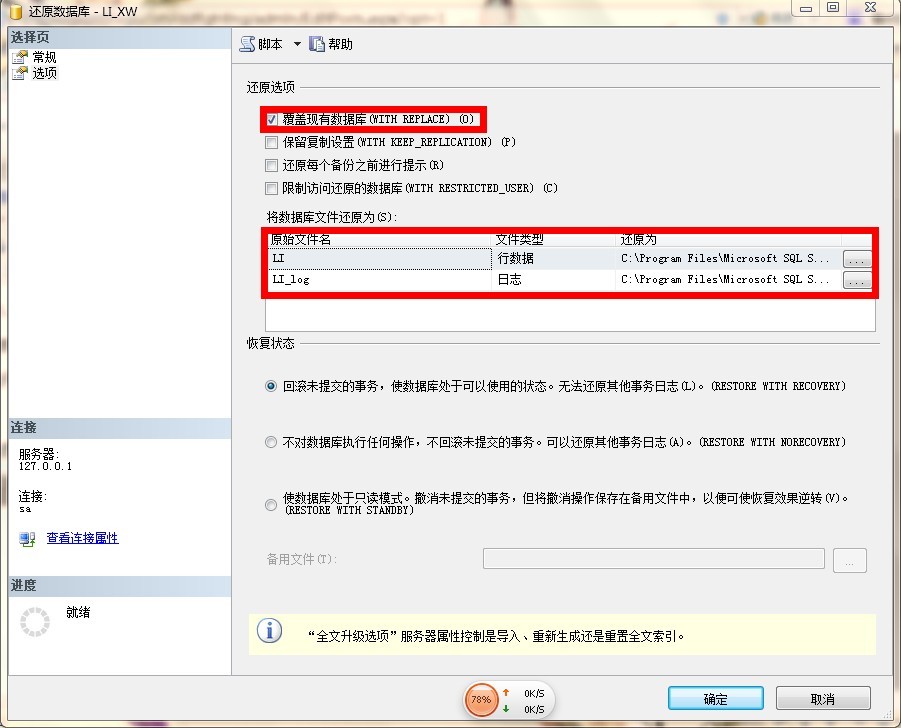
Task: Click the 备用文件 input field
Action: (x=654, y=558)
